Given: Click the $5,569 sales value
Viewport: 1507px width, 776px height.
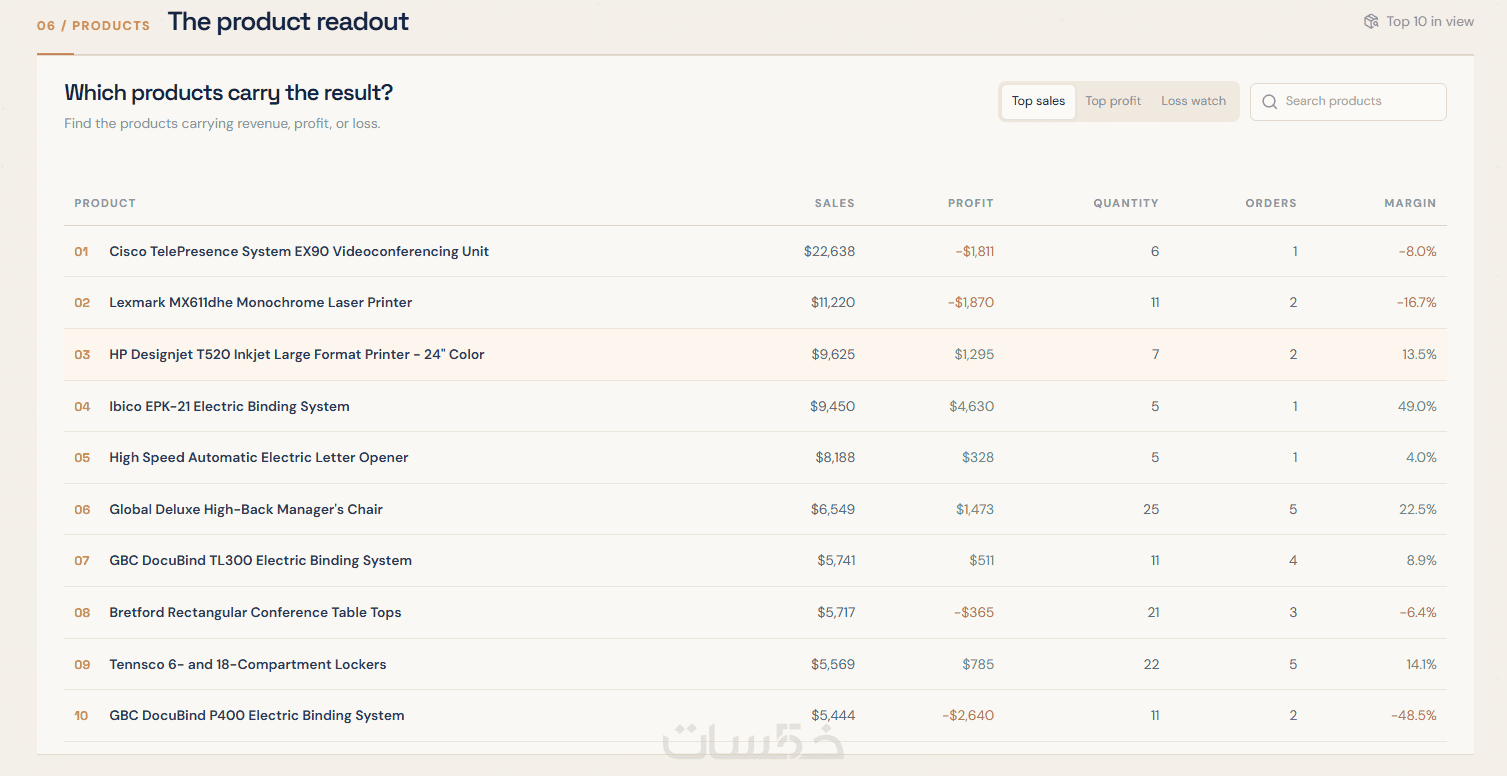Looking at the screenshot, I should 833,665.
